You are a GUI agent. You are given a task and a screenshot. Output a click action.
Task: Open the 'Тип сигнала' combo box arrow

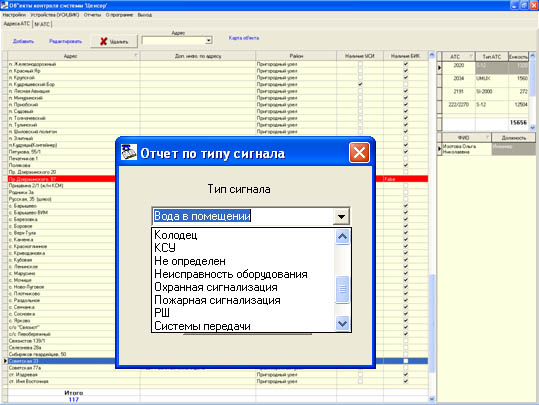point(341,217)
